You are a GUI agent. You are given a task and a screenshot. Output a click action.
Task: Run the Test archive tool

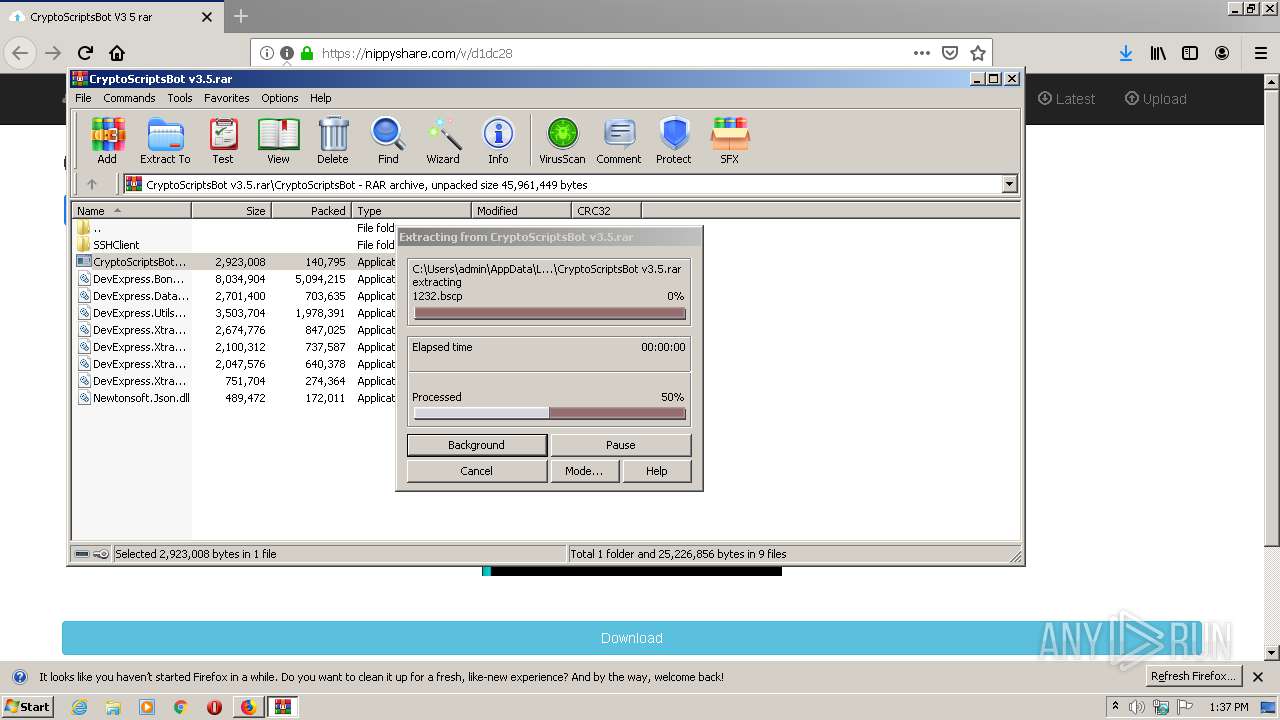(223, 140)
